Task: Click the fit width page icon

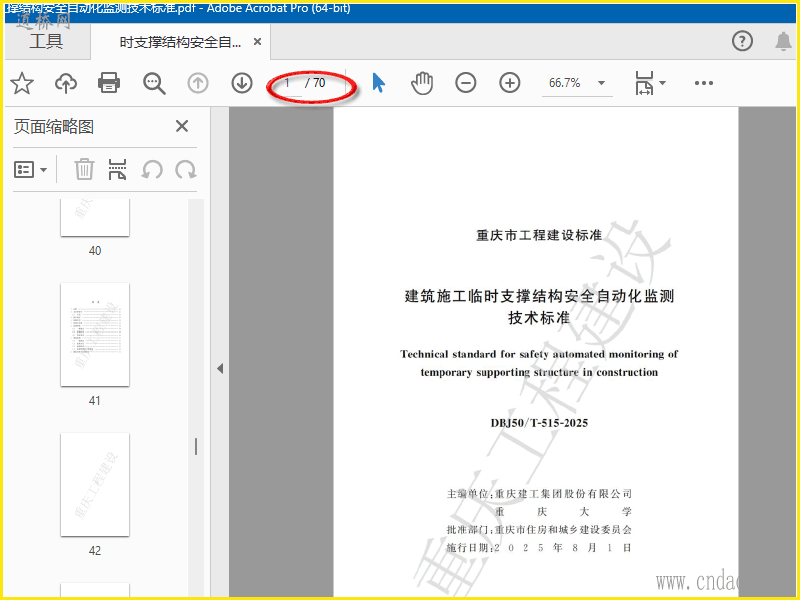Action: click(x=644, y=83)
